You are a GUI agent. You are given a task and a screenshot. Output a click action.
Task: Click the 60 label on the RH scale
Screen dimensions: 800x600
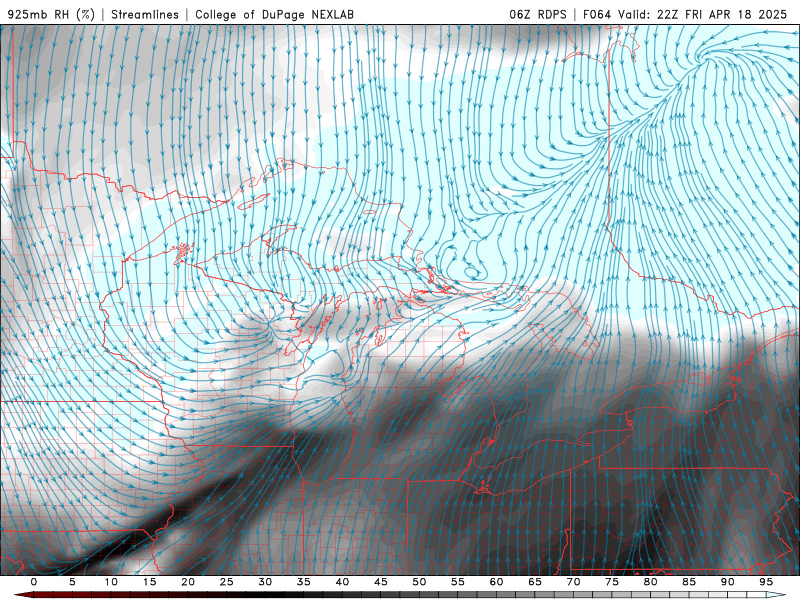[496, 582]
